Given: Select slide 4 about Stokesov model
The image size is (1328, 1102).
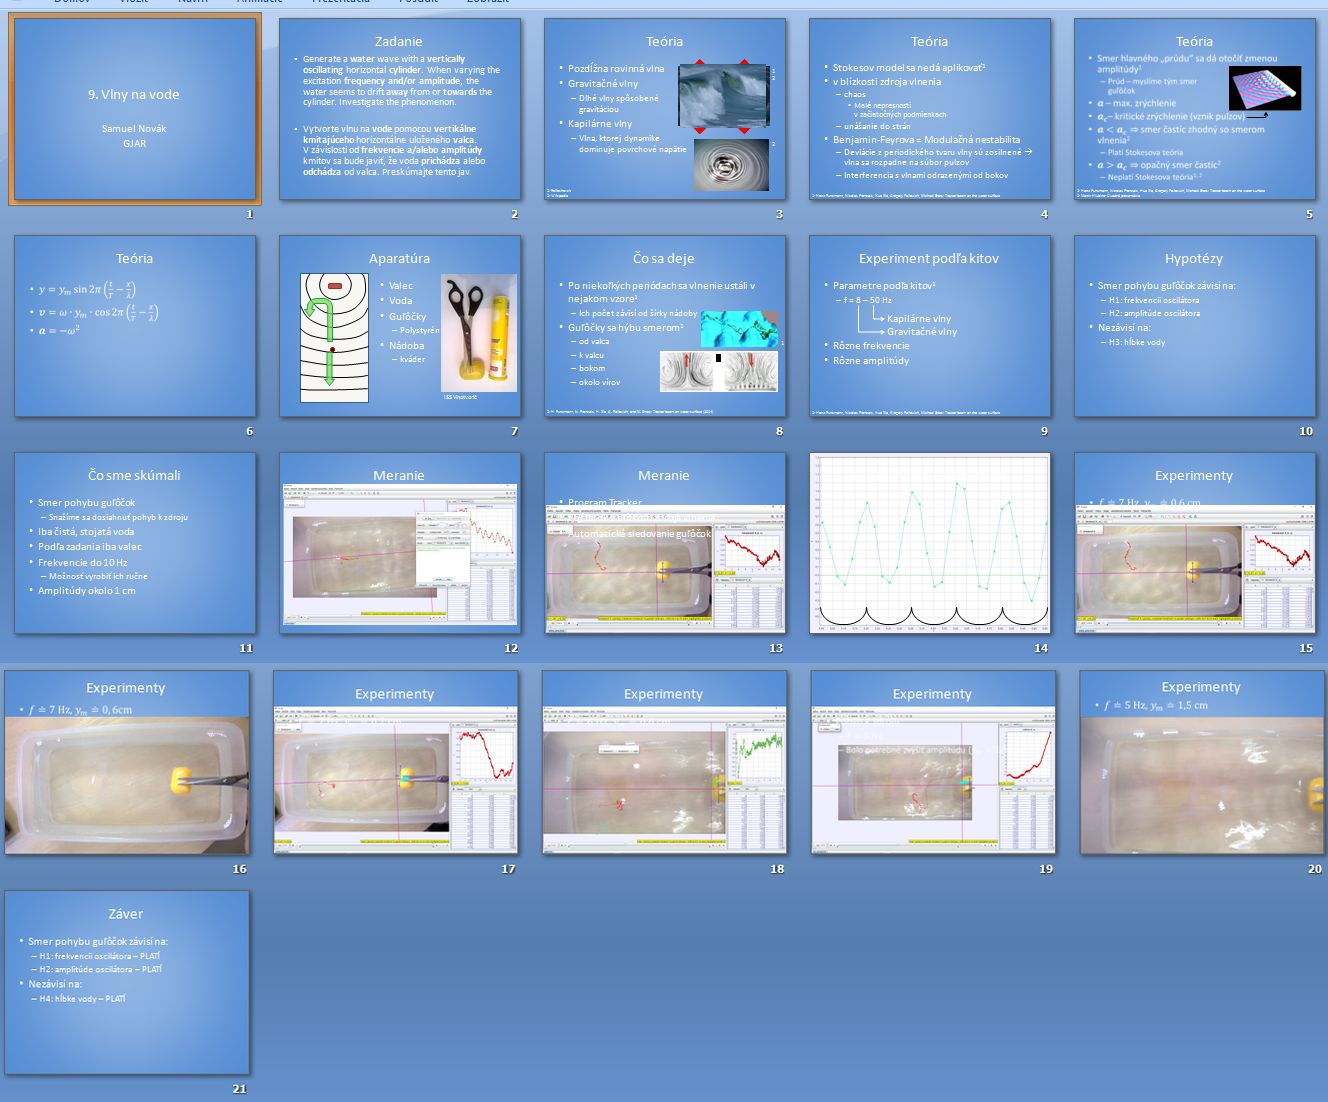Looking at the screenshot, I should pyautogui.click(x=930, y=109).
